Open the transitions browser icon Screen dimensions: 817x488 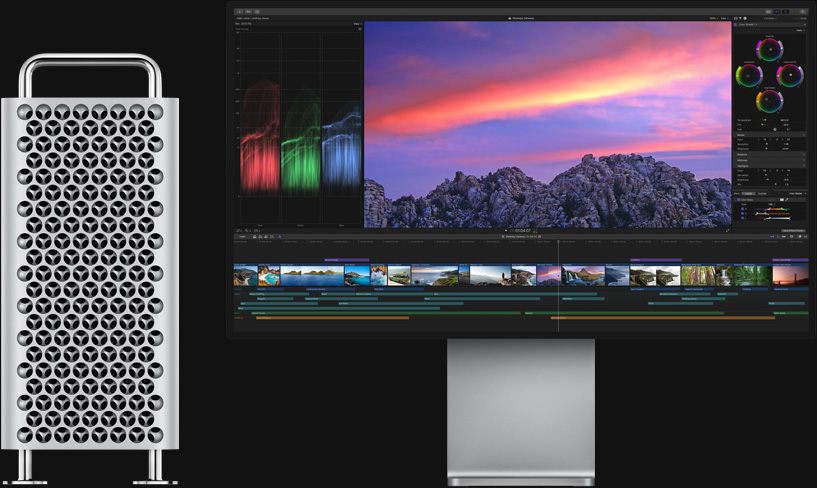pyautogui.click(x=806, y=236)
